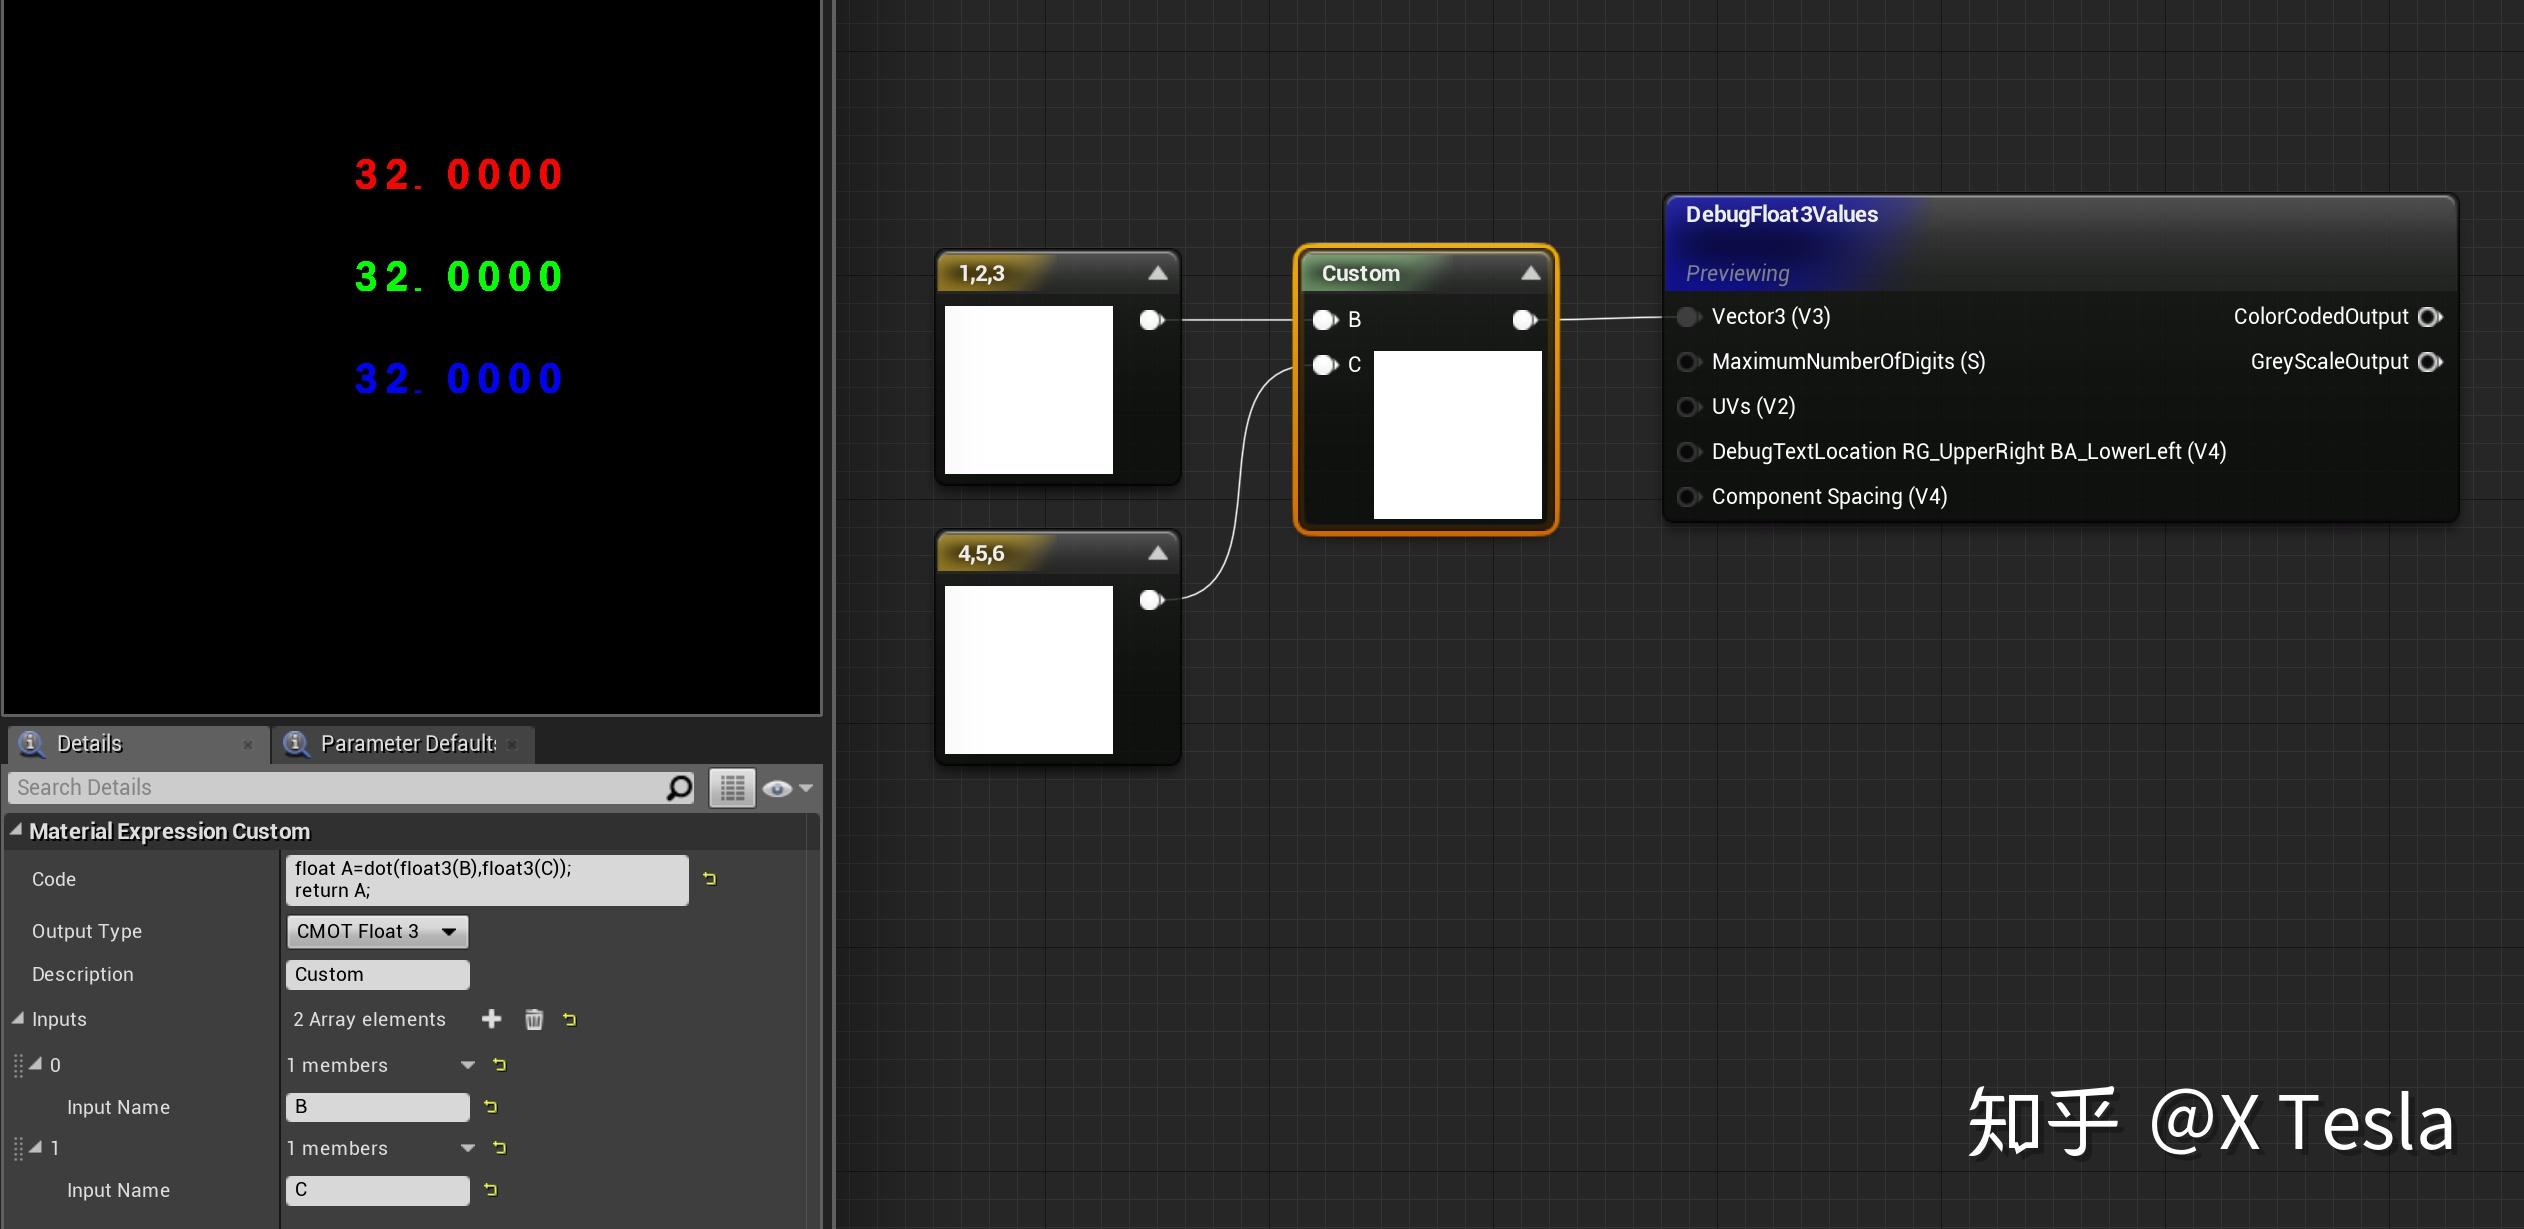Click the GreyScaleOutput pin

point(2429,362)
